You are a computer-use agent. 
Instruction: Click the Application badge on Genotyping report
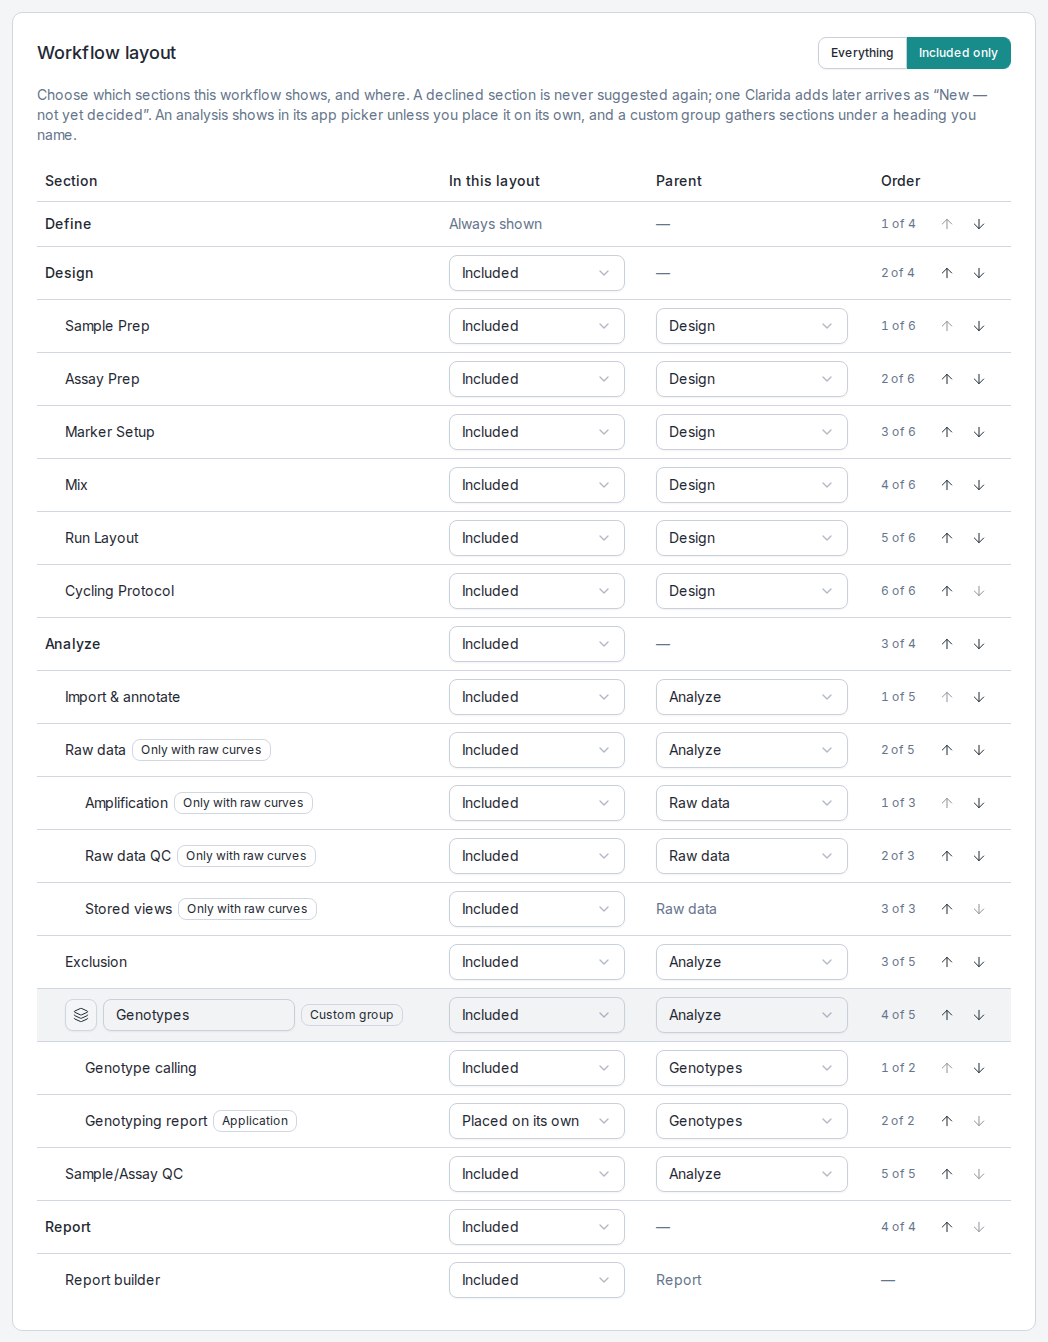point(255,1121)
